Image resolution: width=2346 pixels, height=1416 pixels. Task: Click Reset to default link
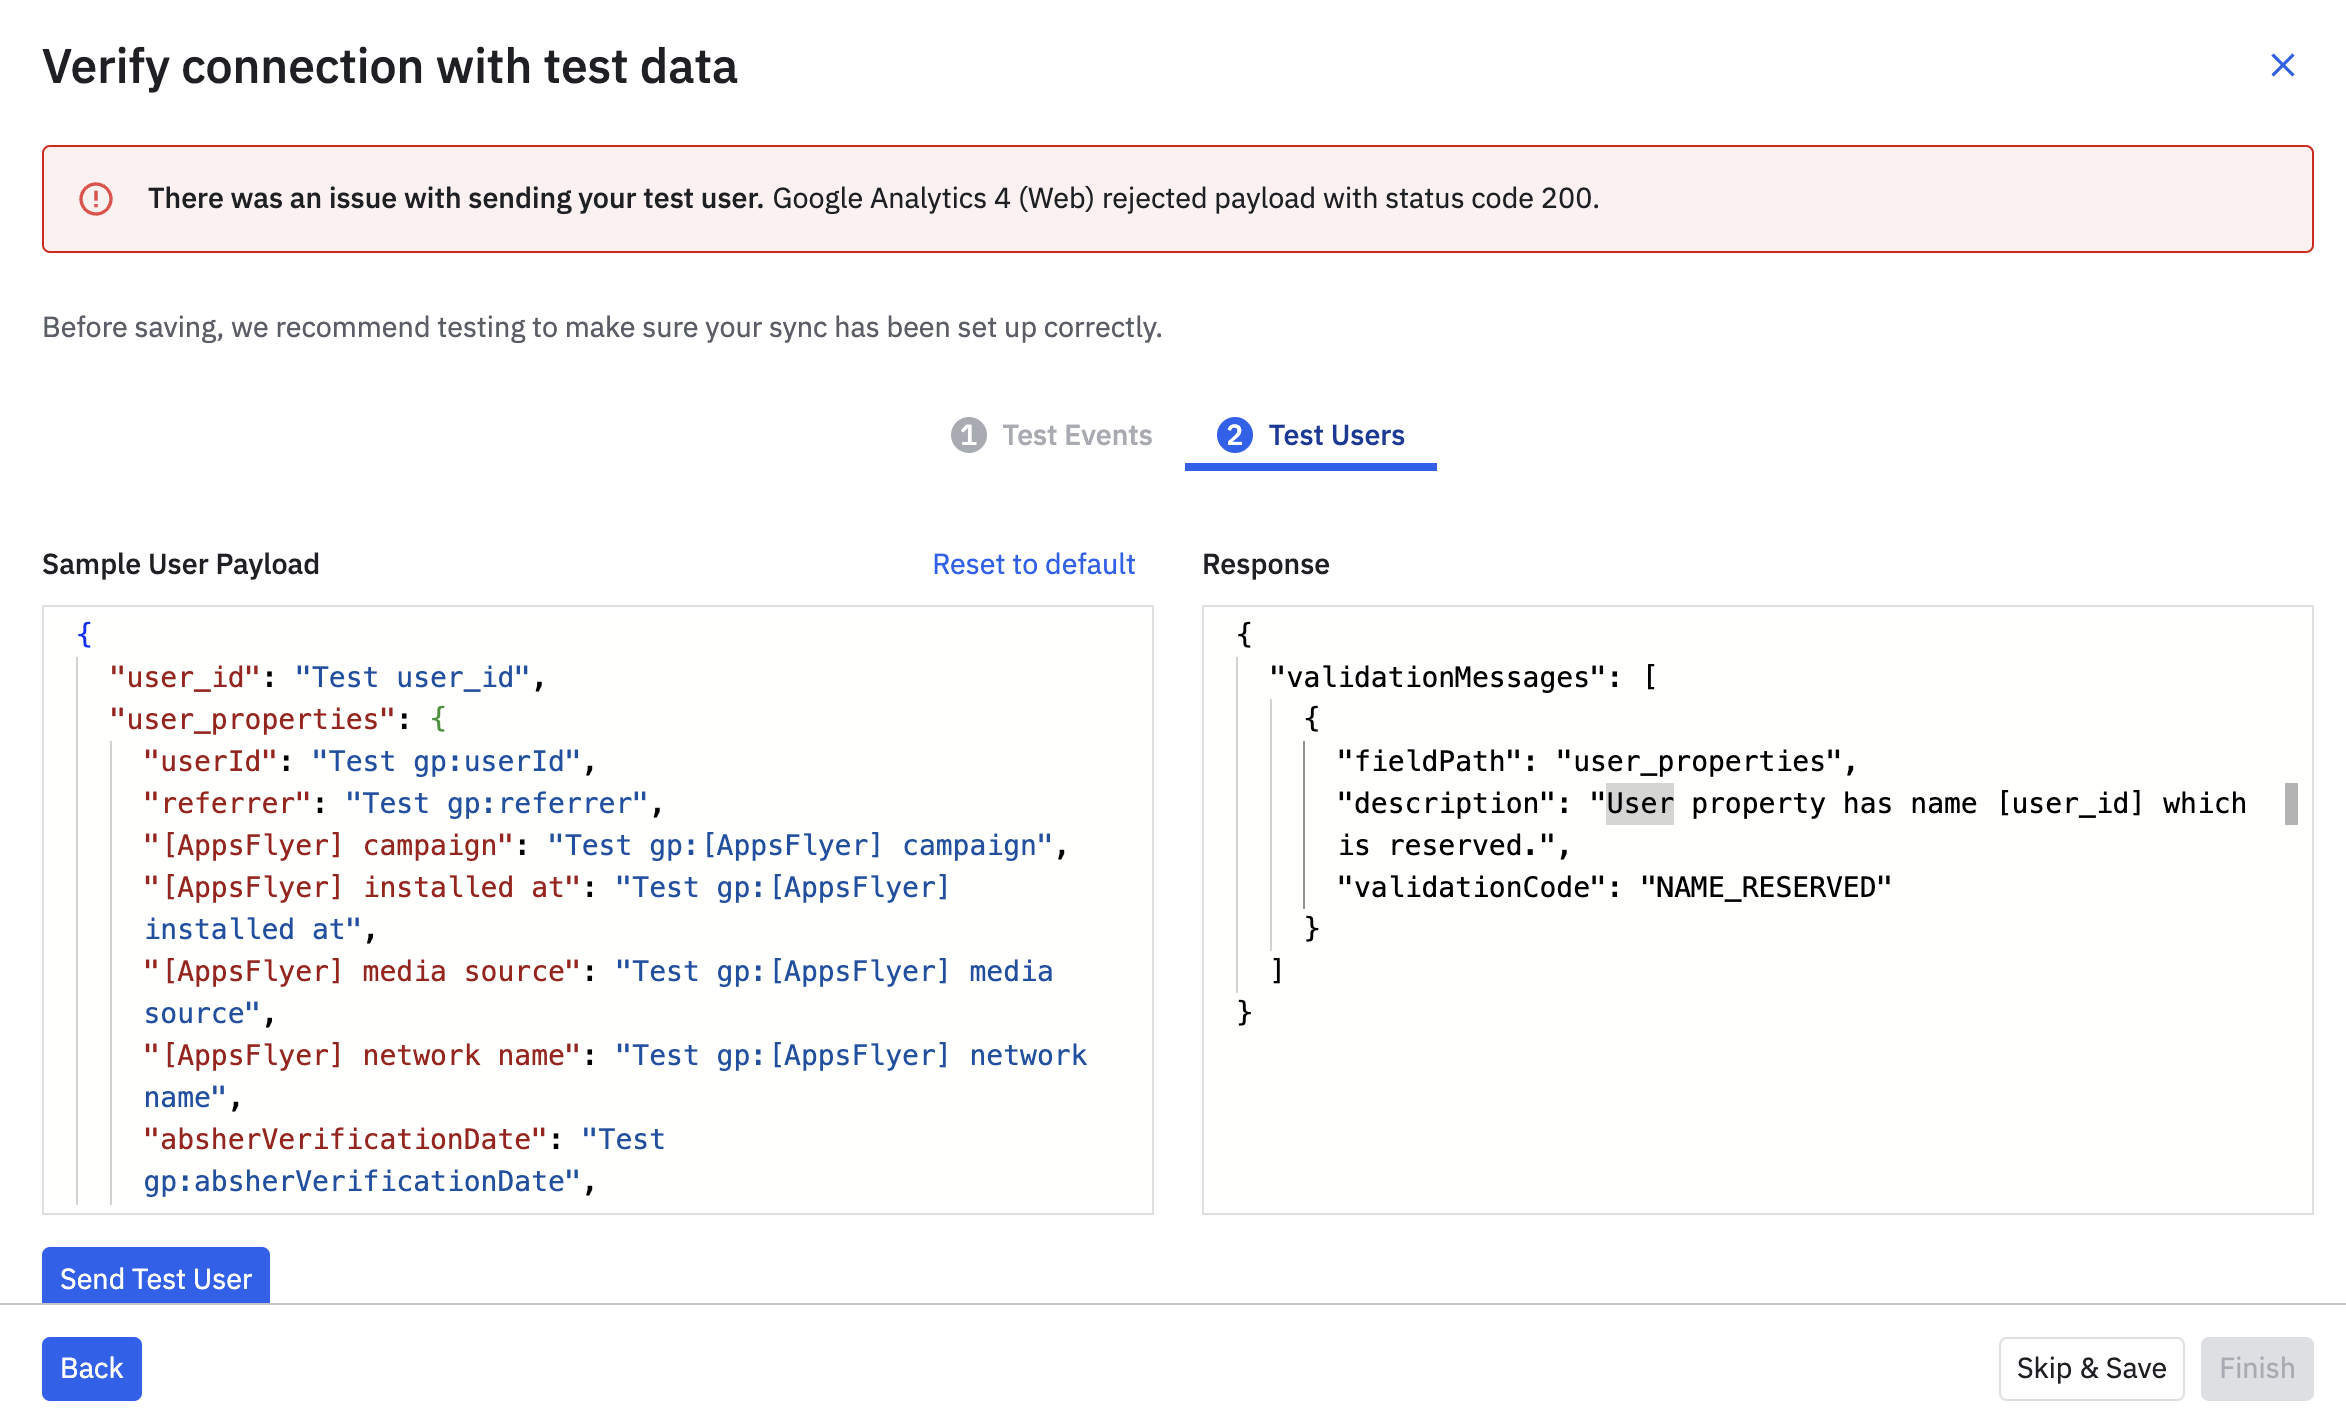[1033, 564]
